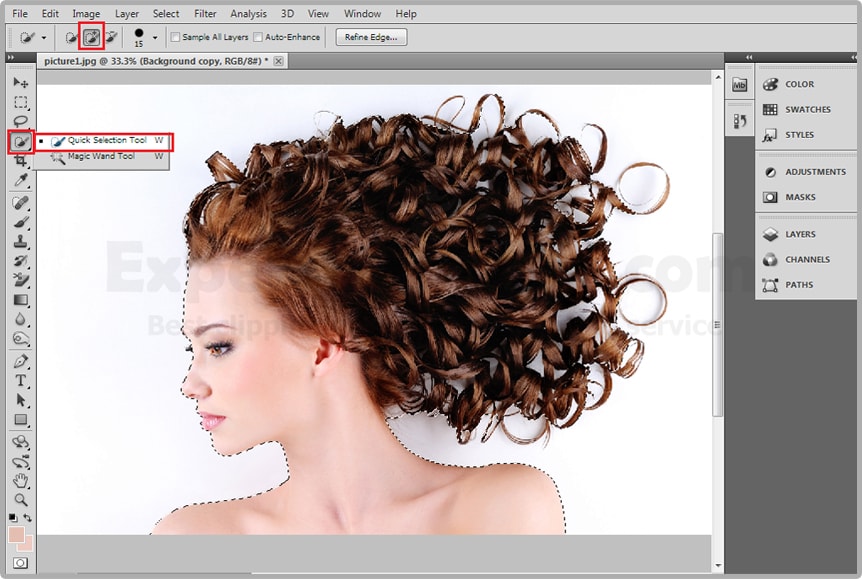
Task: Toggle Quick Mask mode button
Action: coord(20,564)
